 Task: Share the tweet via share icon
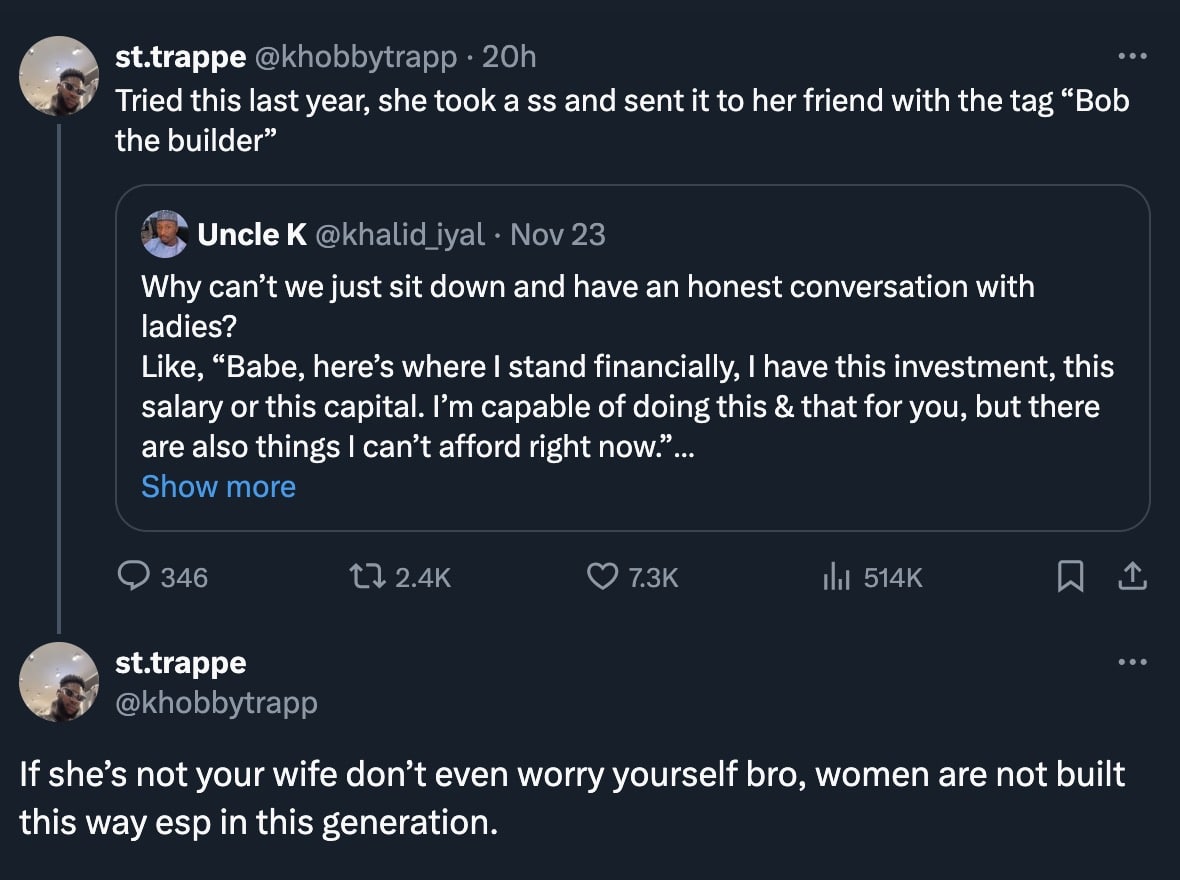point(1131,577)
